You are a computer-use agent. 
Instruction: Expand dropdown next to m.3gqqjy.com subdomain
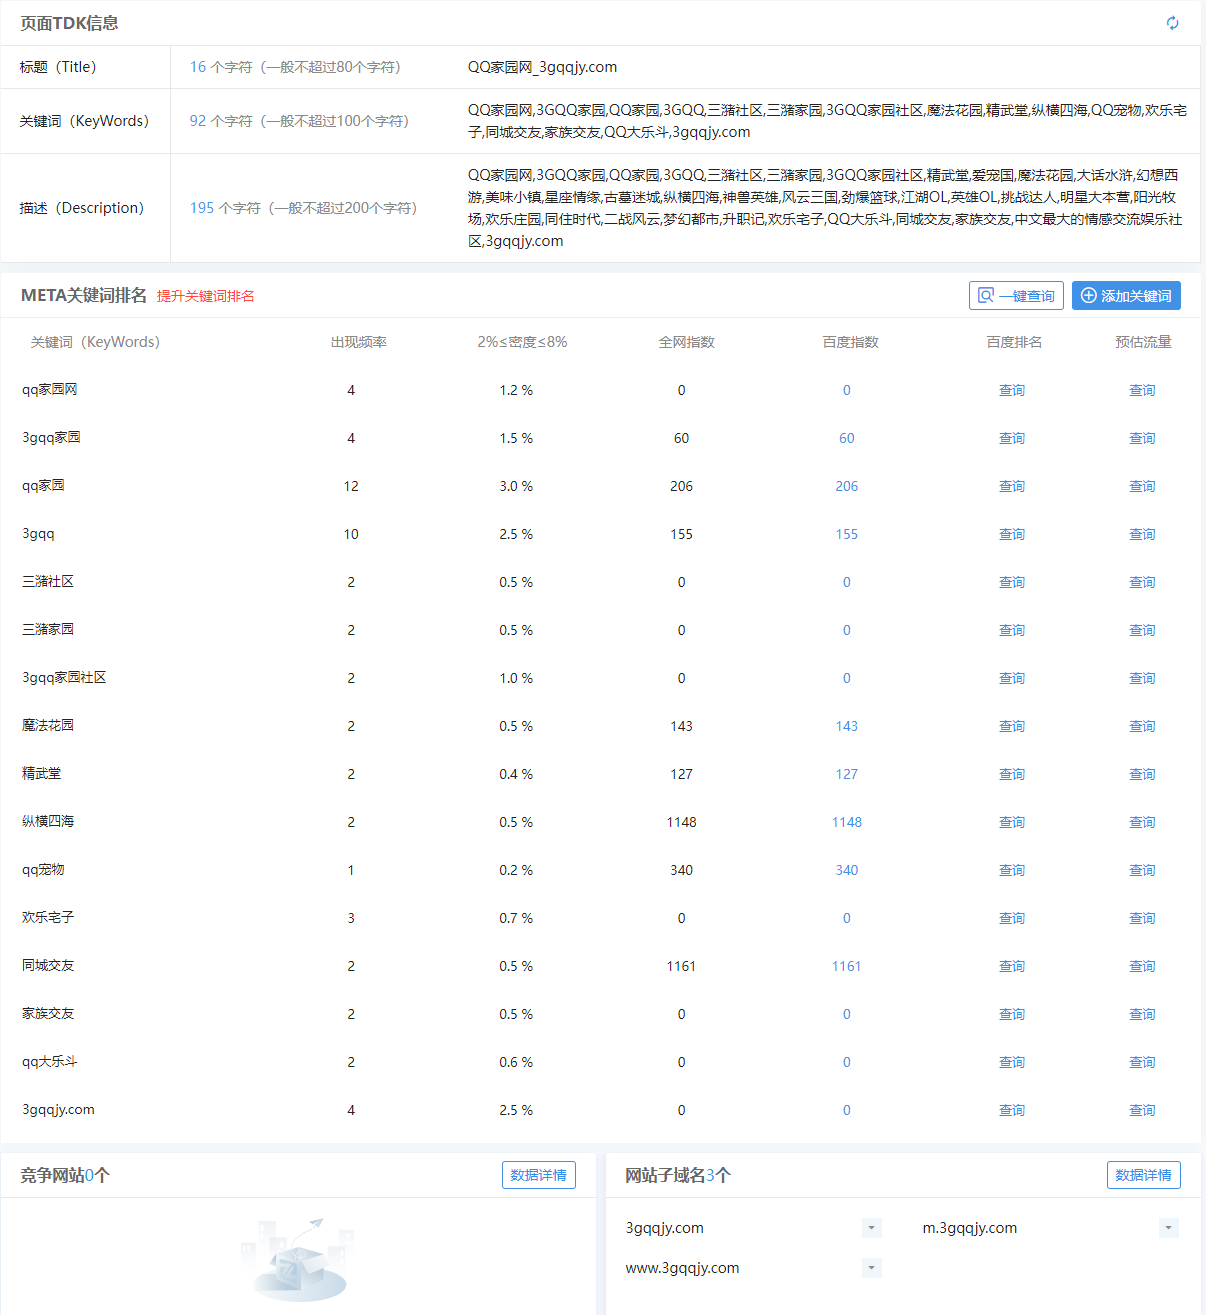pos(1169,1228)
